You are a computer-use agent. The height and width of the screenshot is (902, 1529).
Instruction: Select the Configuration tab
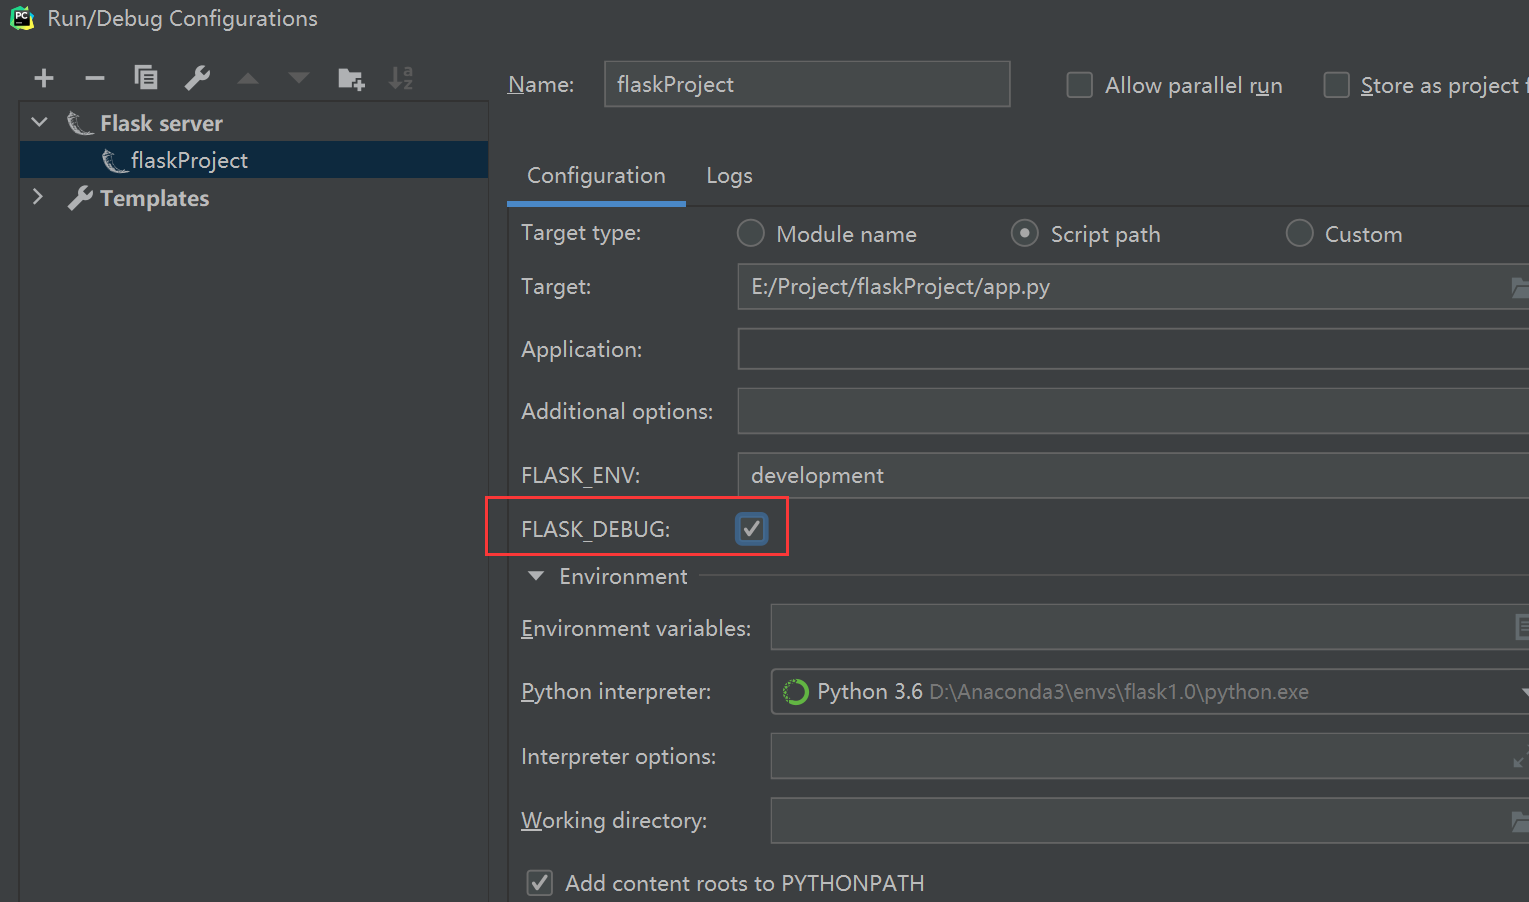tap(596, 176)
